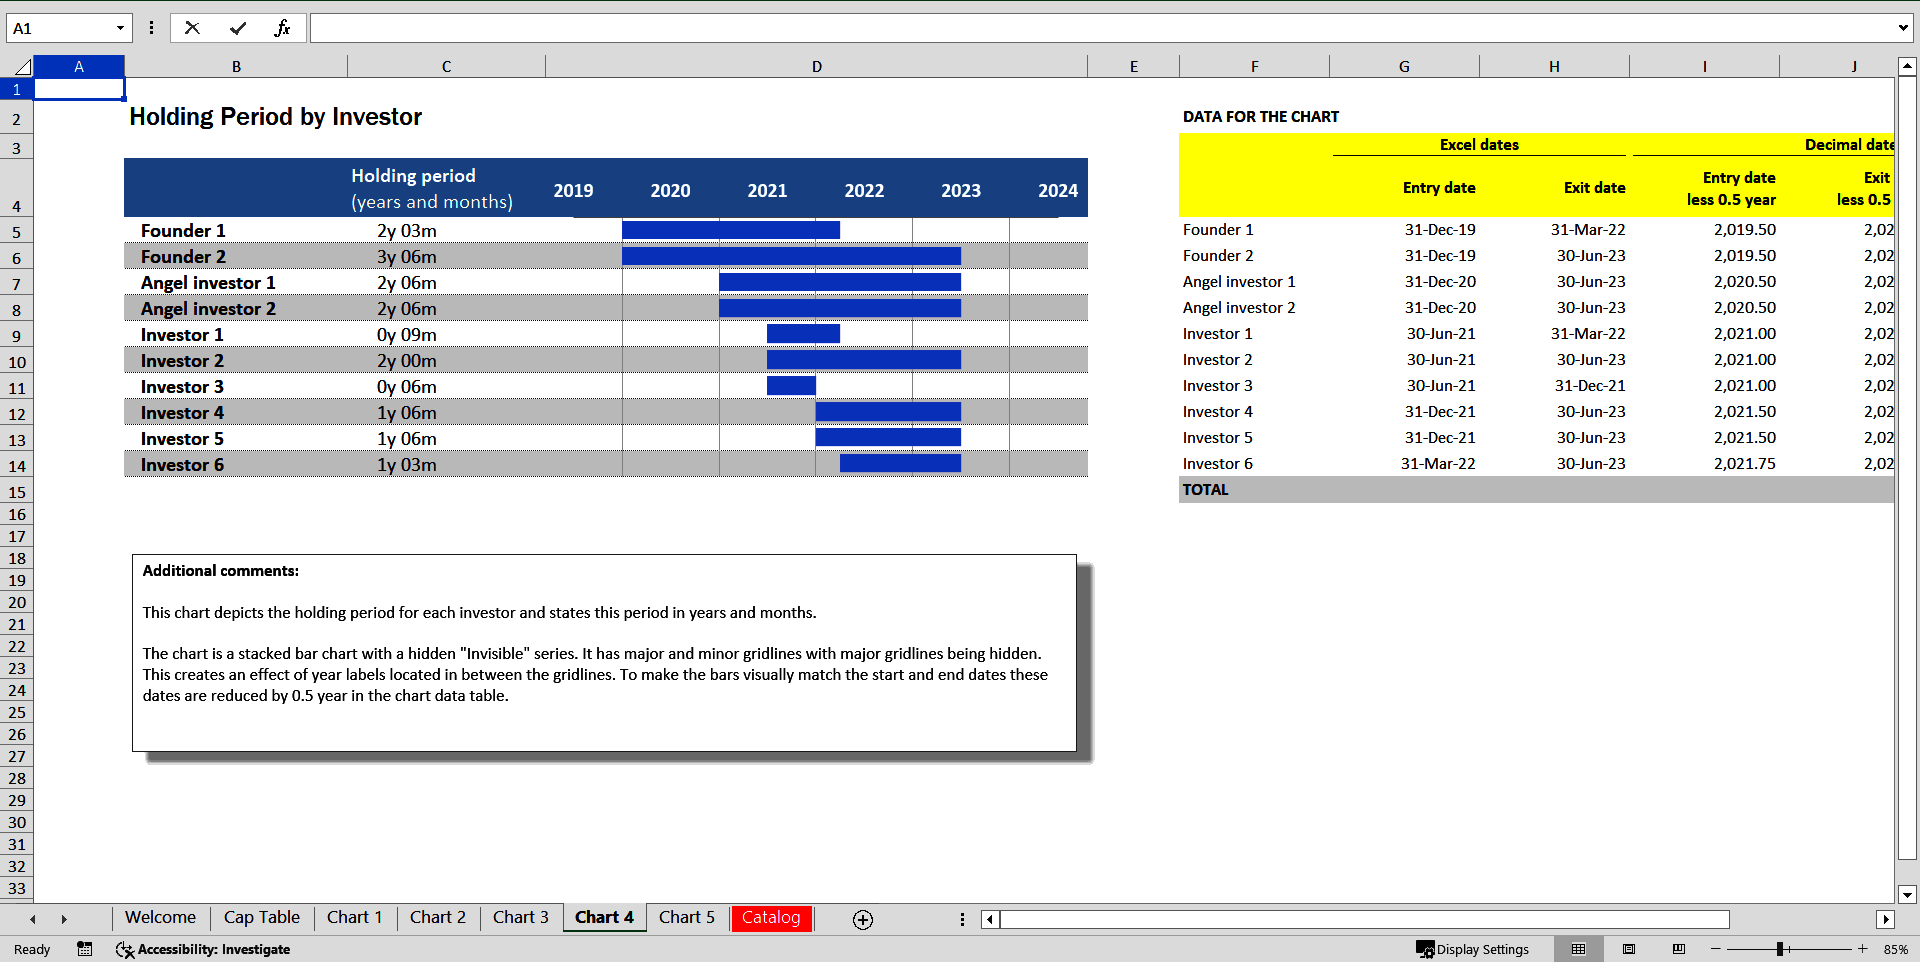The height and width of the screenshot is (962, 1920).
Task: Open the red Catalog sheet tab
Action: [x=771, y=918]
